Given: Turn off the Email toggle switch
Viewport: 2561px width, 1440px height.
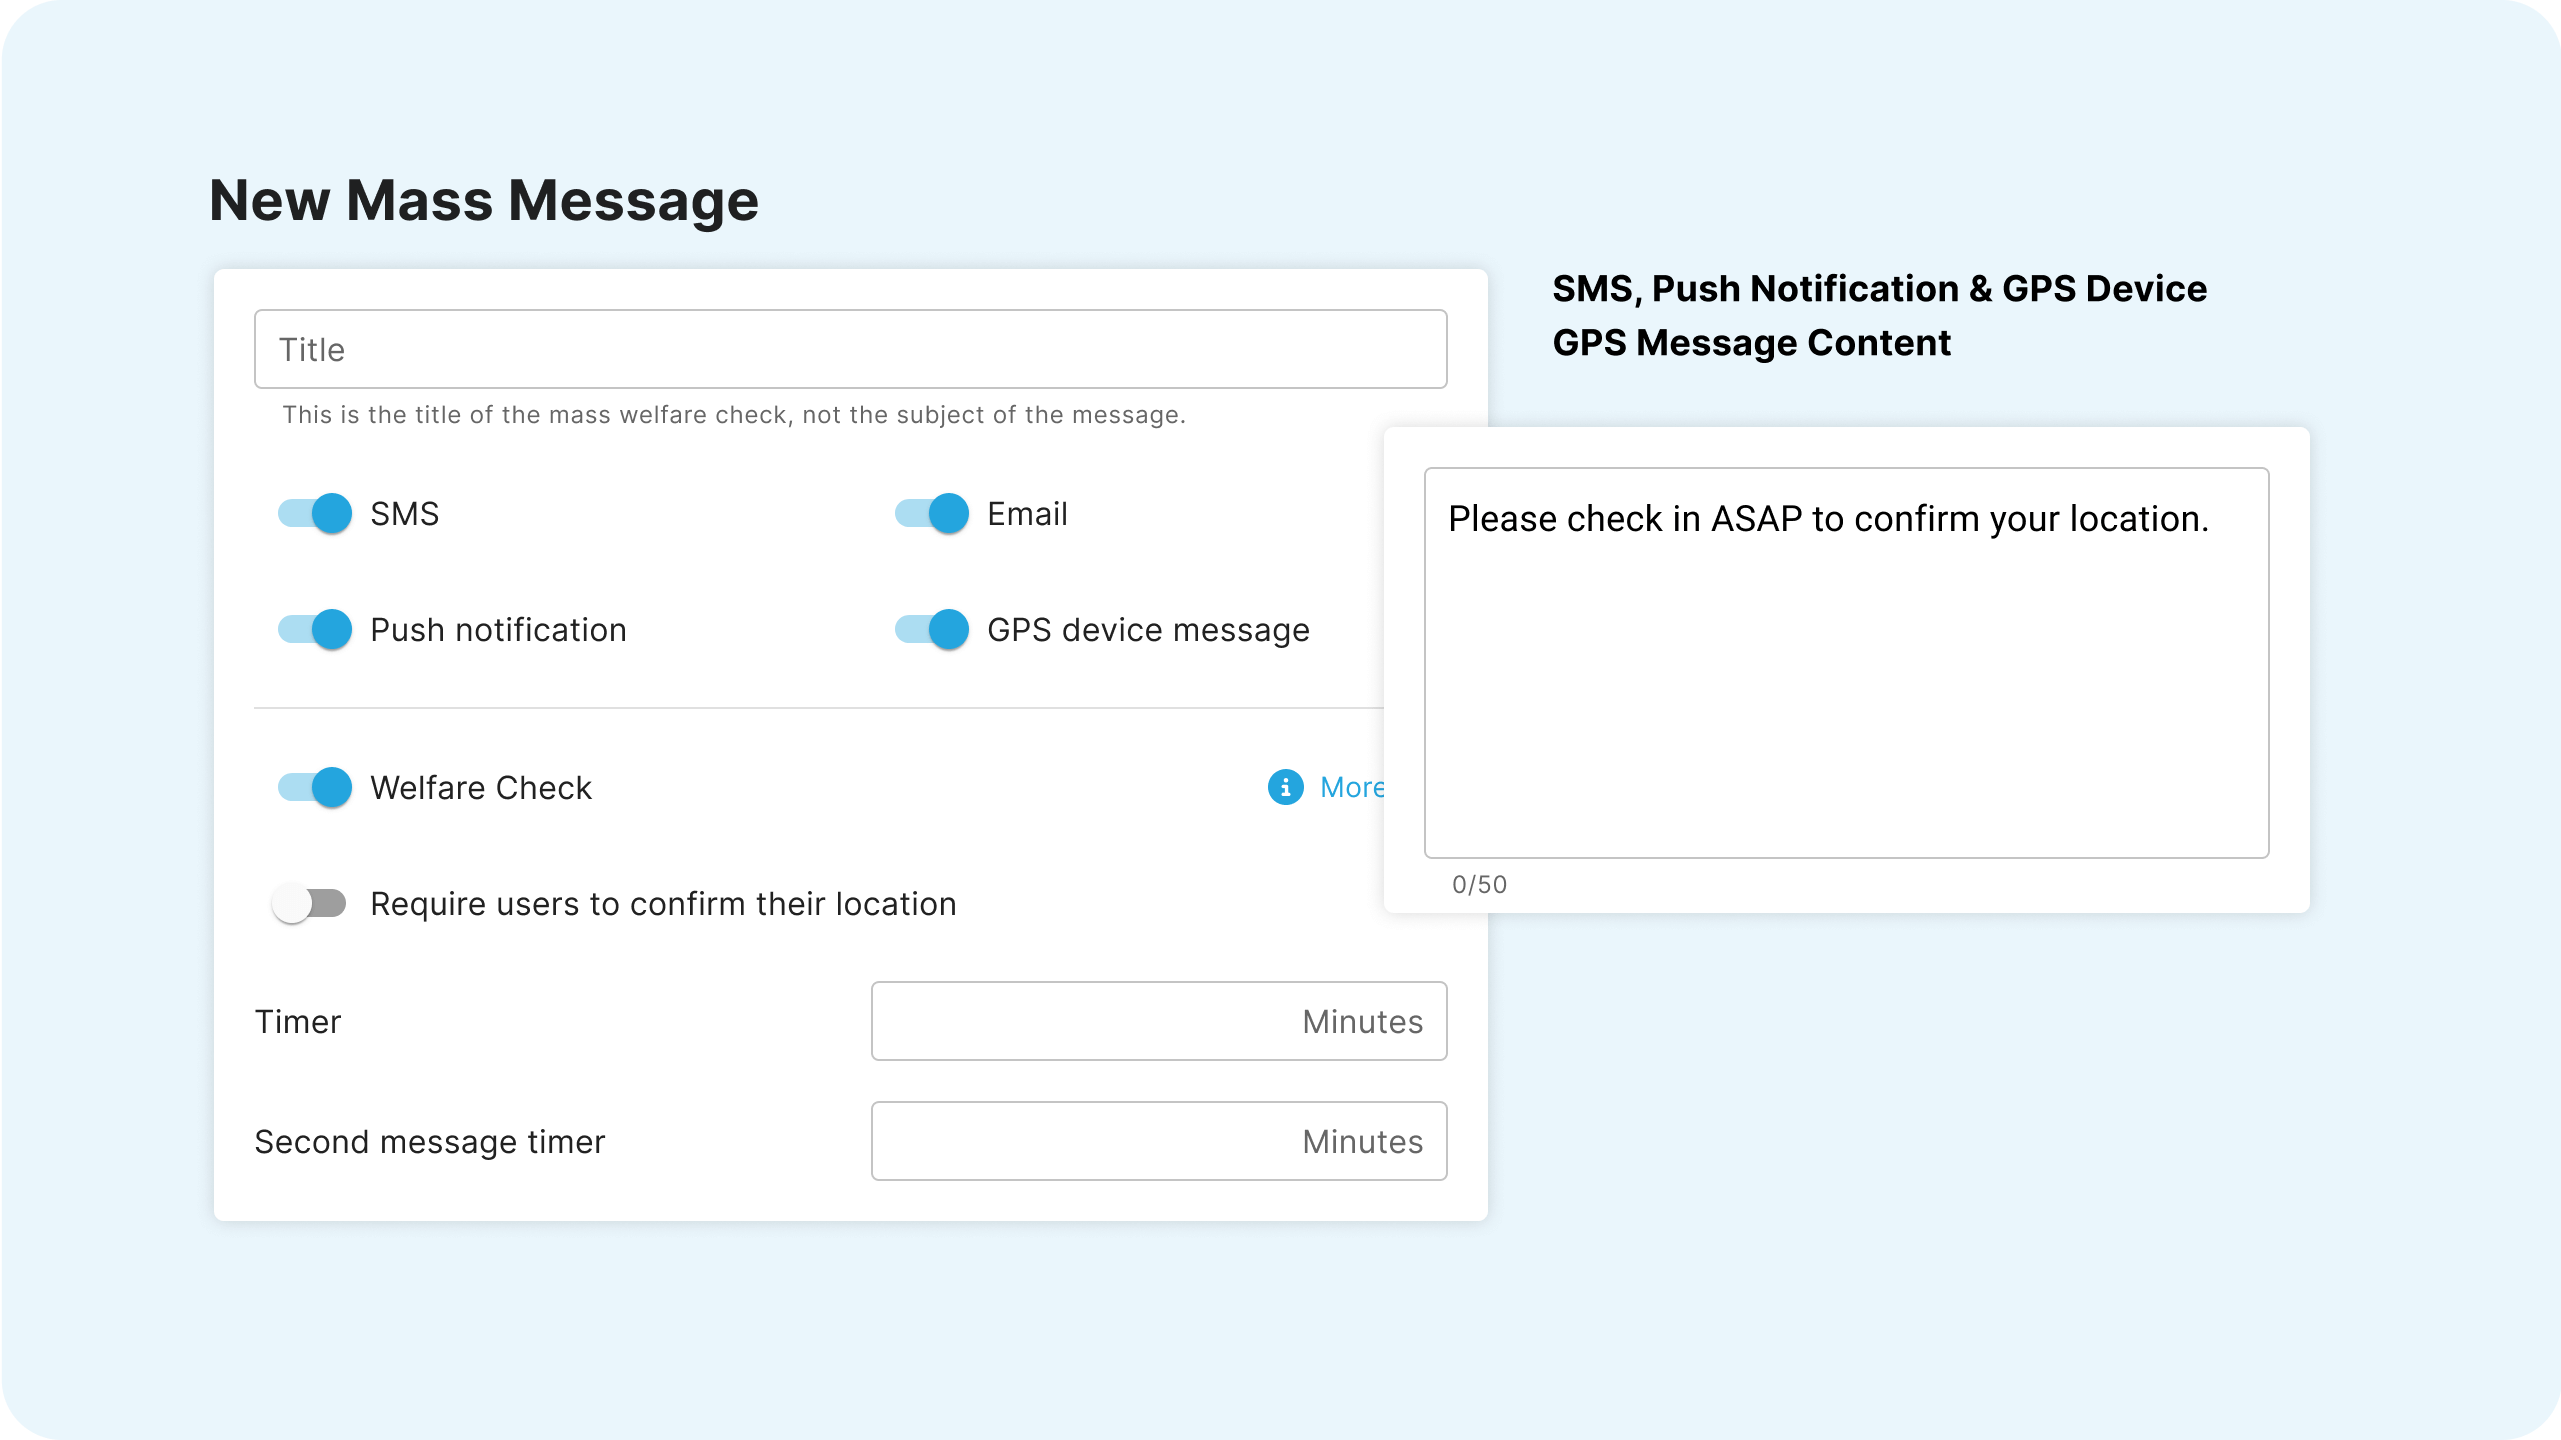Looking at the screenshot, I should (x=932, y=514).
